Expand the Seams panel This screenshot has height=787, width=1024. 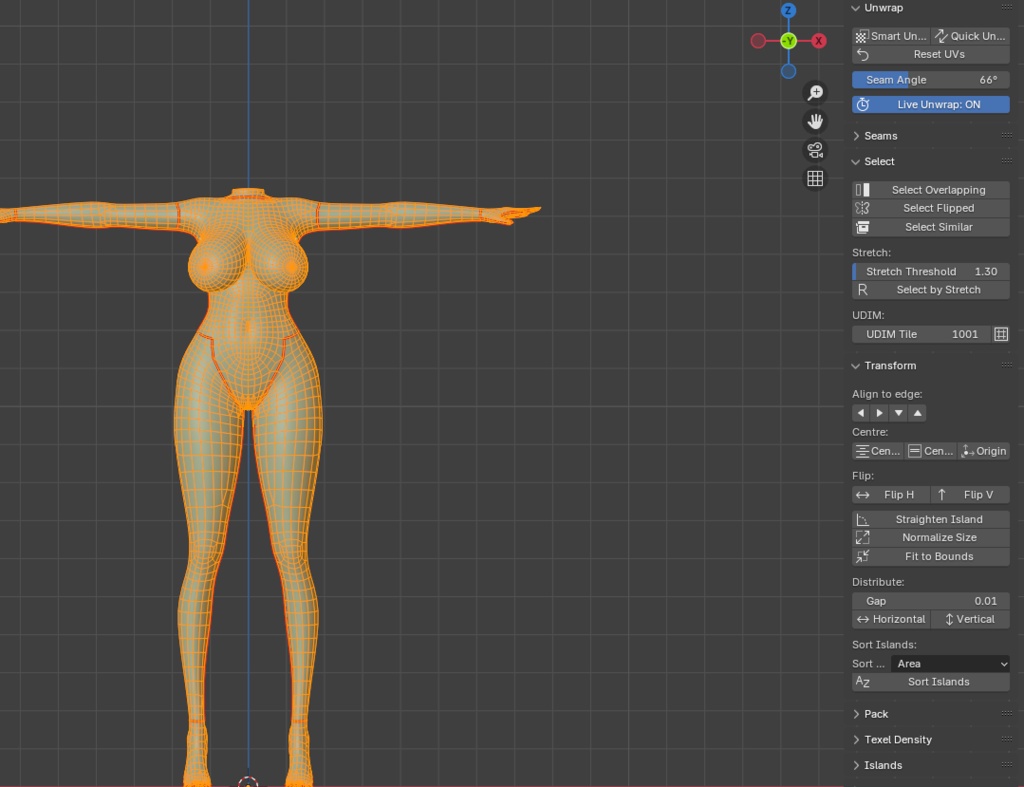tap(856, 136)
